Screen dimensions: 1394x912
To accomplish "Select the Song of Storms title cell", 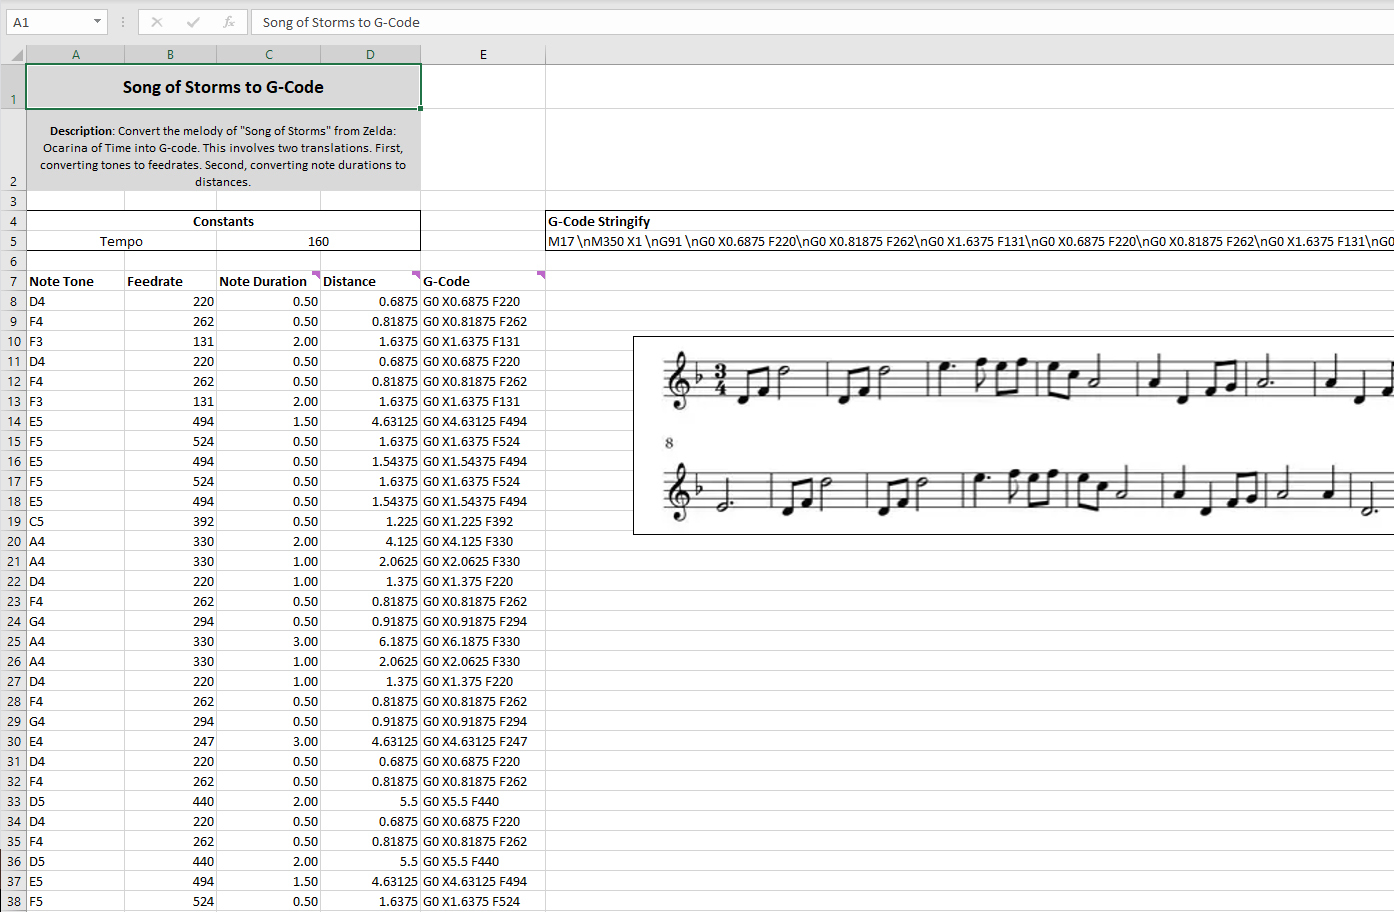I will (x=223, y=87).
